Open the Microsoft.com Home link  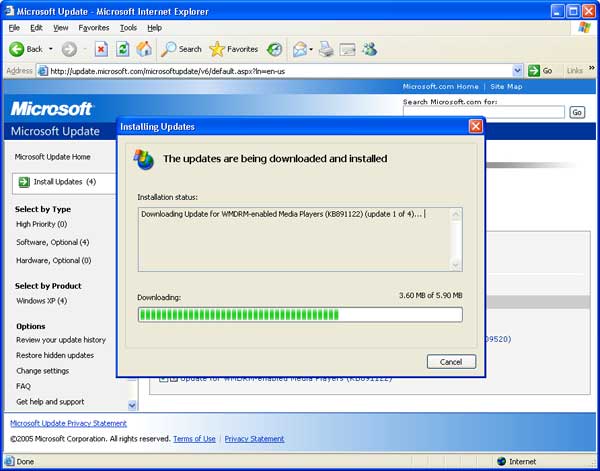[x=440, y=86]
